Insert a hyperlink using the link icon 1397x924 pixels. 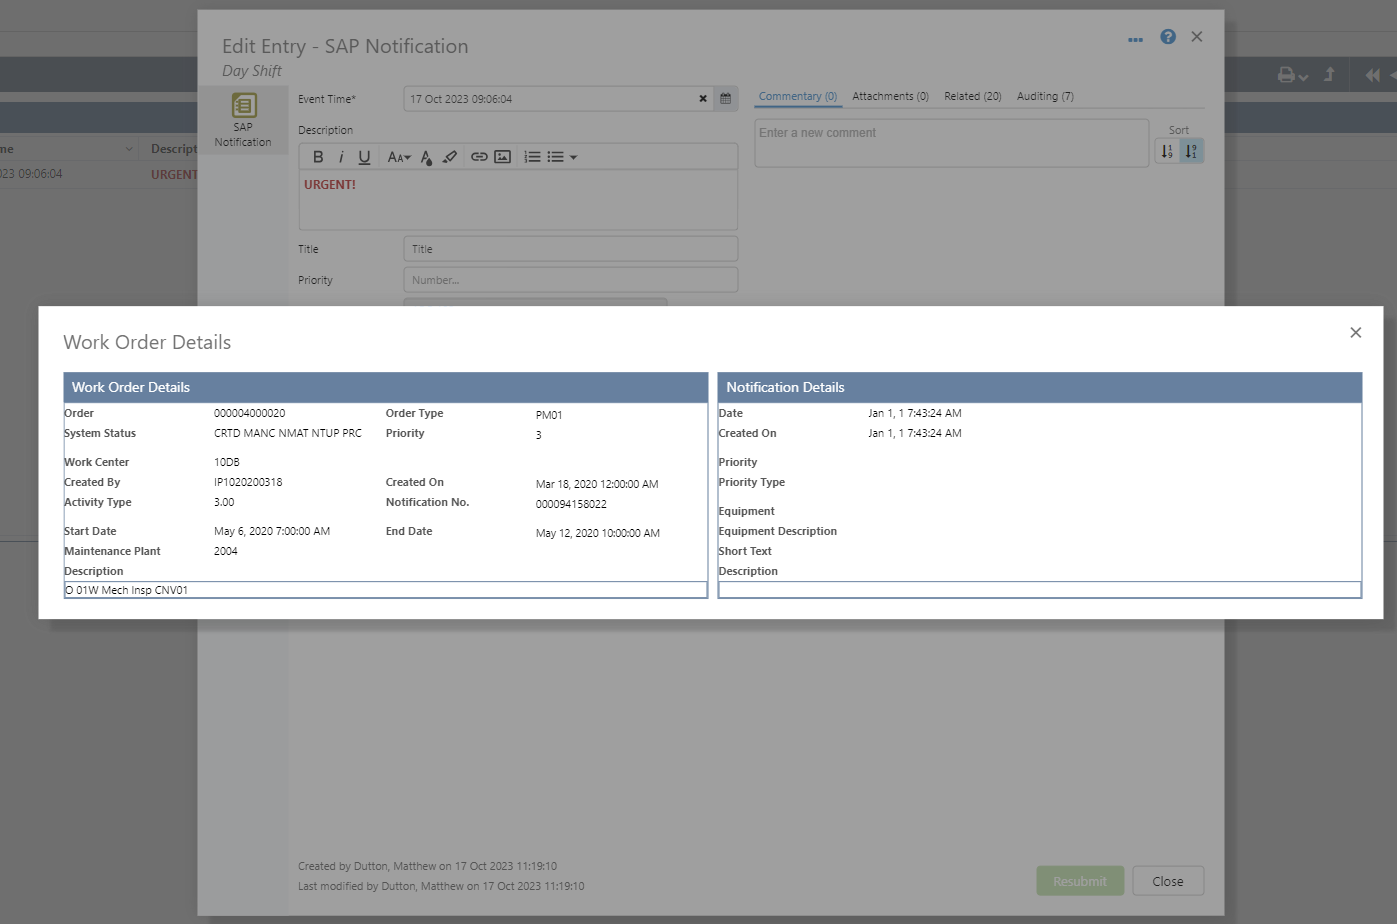click(x=479, y=157)
